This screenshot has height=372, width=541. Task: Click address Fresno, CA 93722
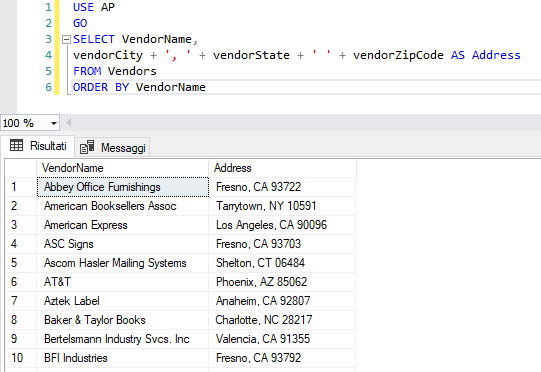(x=282, y=187)
